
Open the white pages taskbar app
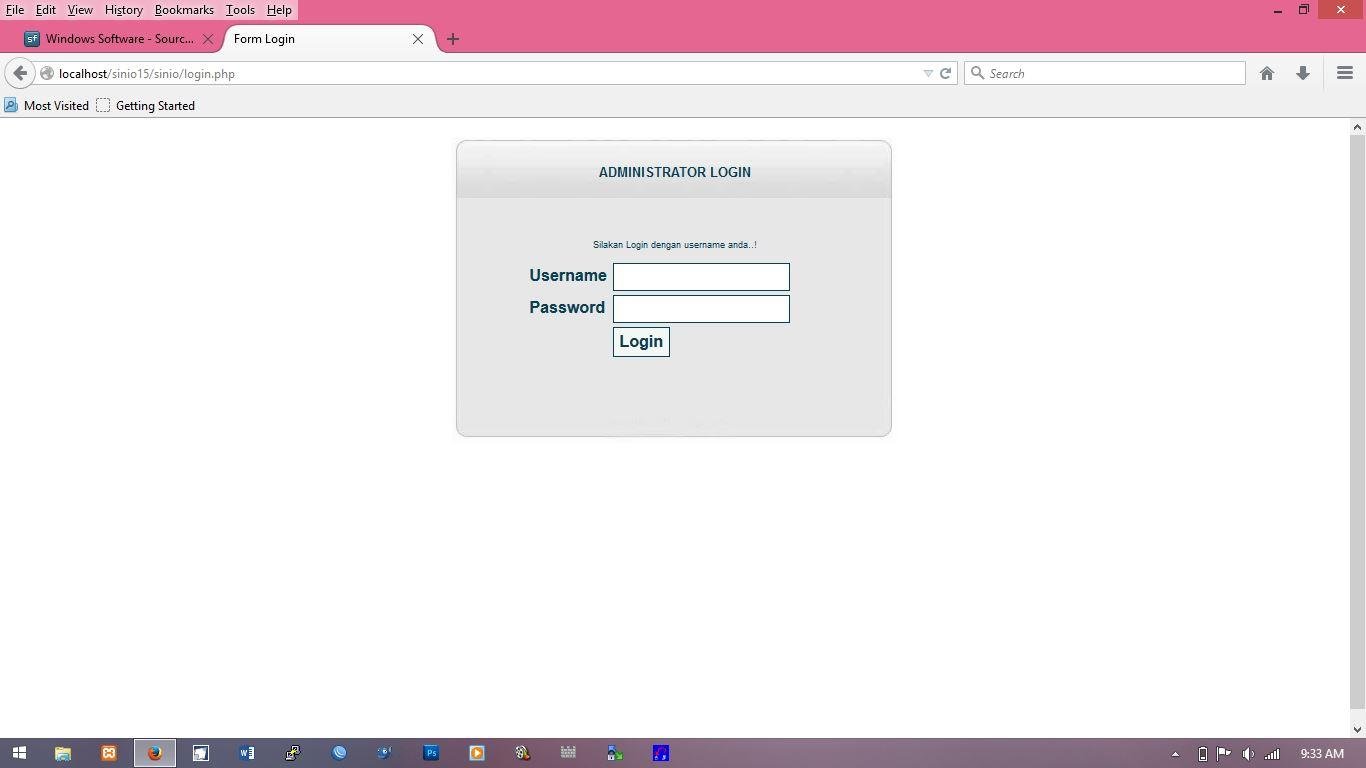click(x=201, y=753)
